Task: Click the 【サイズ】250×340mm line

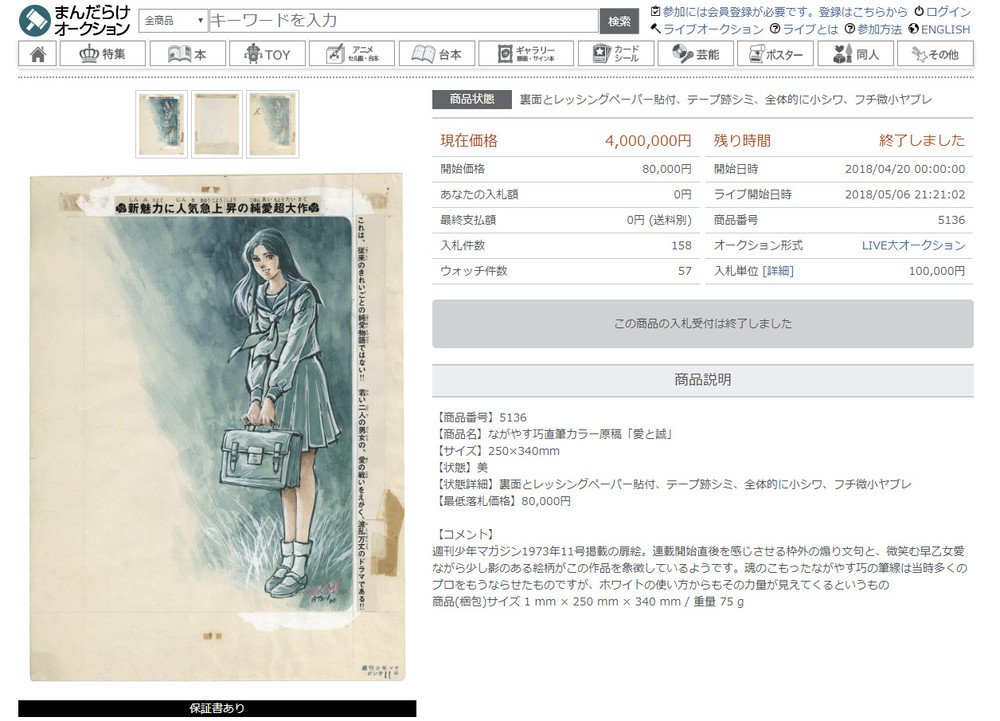Action: pos(497,451)
